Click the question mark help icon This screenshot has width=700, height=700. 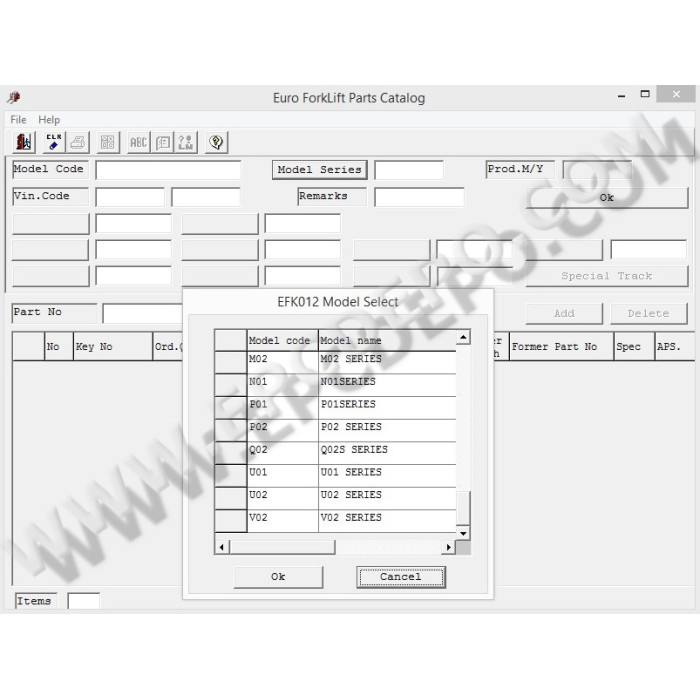tap(217, 142)
